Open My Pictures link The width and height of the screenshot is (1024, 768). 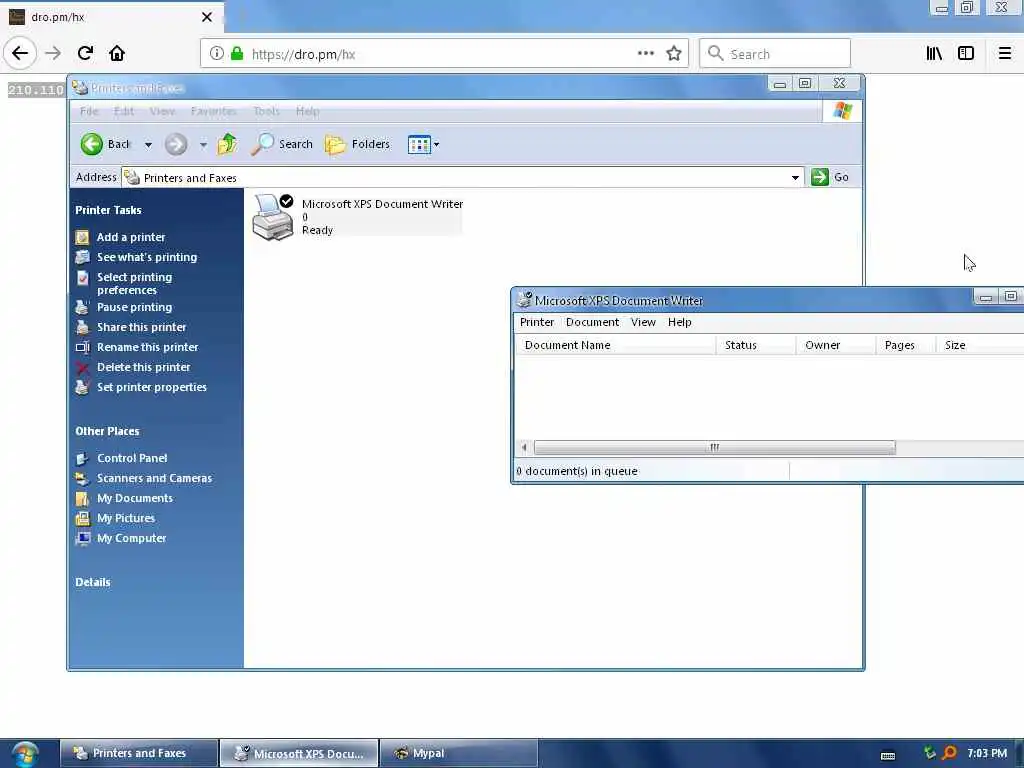pyautogui.click(x=126, y=519)
